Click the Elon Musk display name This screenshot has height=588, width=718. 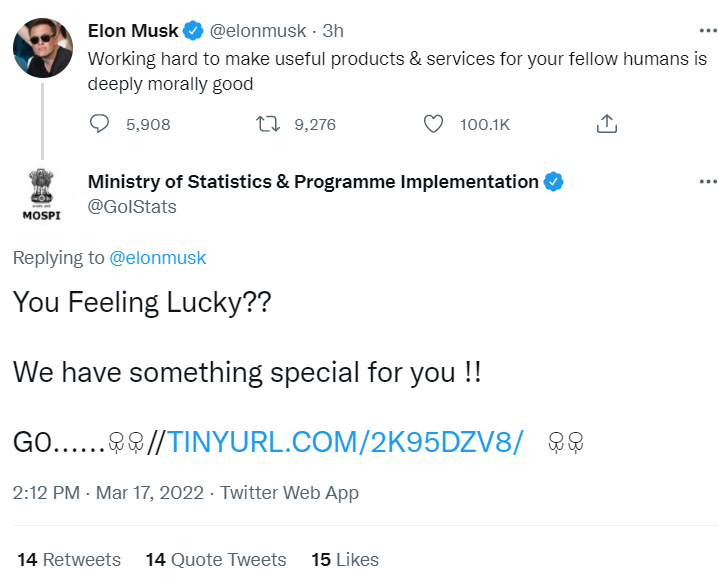click(x=132, y=31)
